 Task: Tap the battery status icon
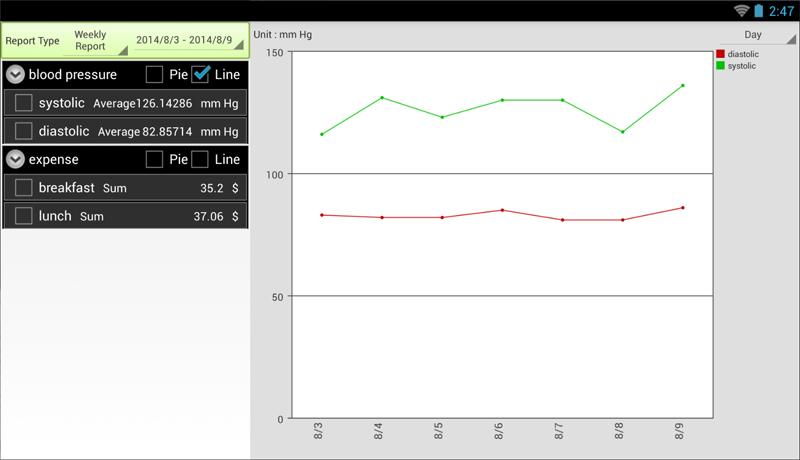click(759, 10)
